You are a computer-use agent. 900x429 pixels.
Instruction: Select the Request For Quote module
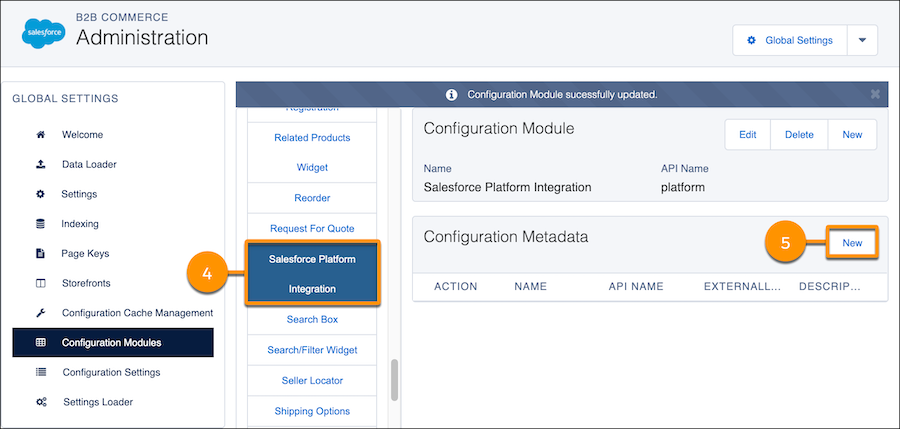312,229
